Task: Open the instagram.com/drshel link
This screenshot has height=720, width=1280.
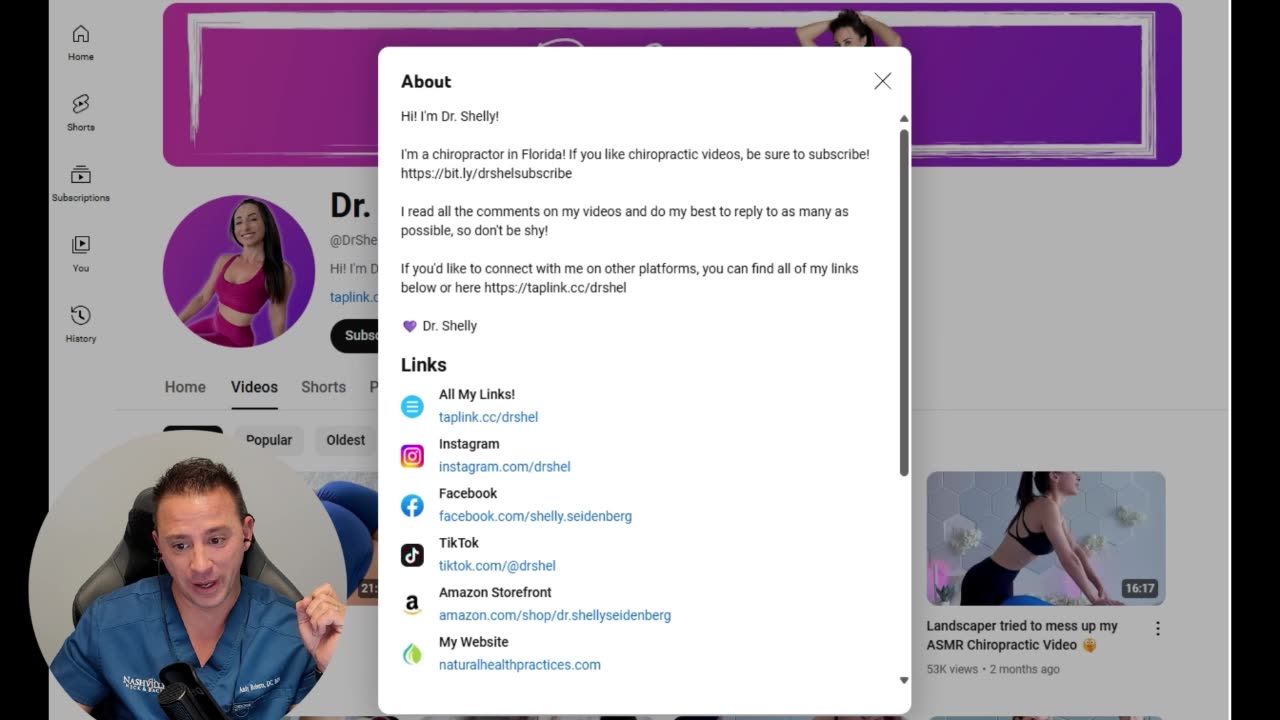Action: (x=505, y=467)
